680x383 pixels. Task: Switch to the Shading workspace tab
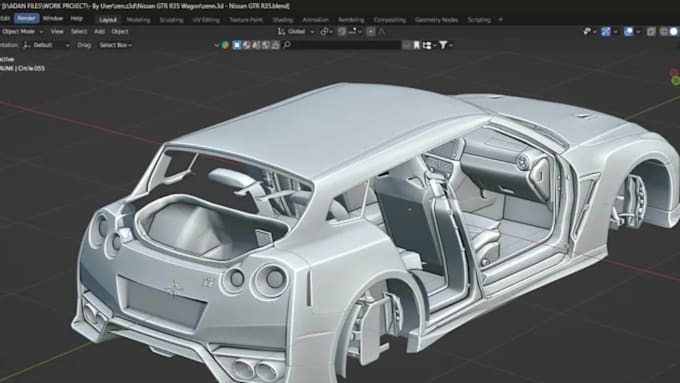[x=283, y=20]
